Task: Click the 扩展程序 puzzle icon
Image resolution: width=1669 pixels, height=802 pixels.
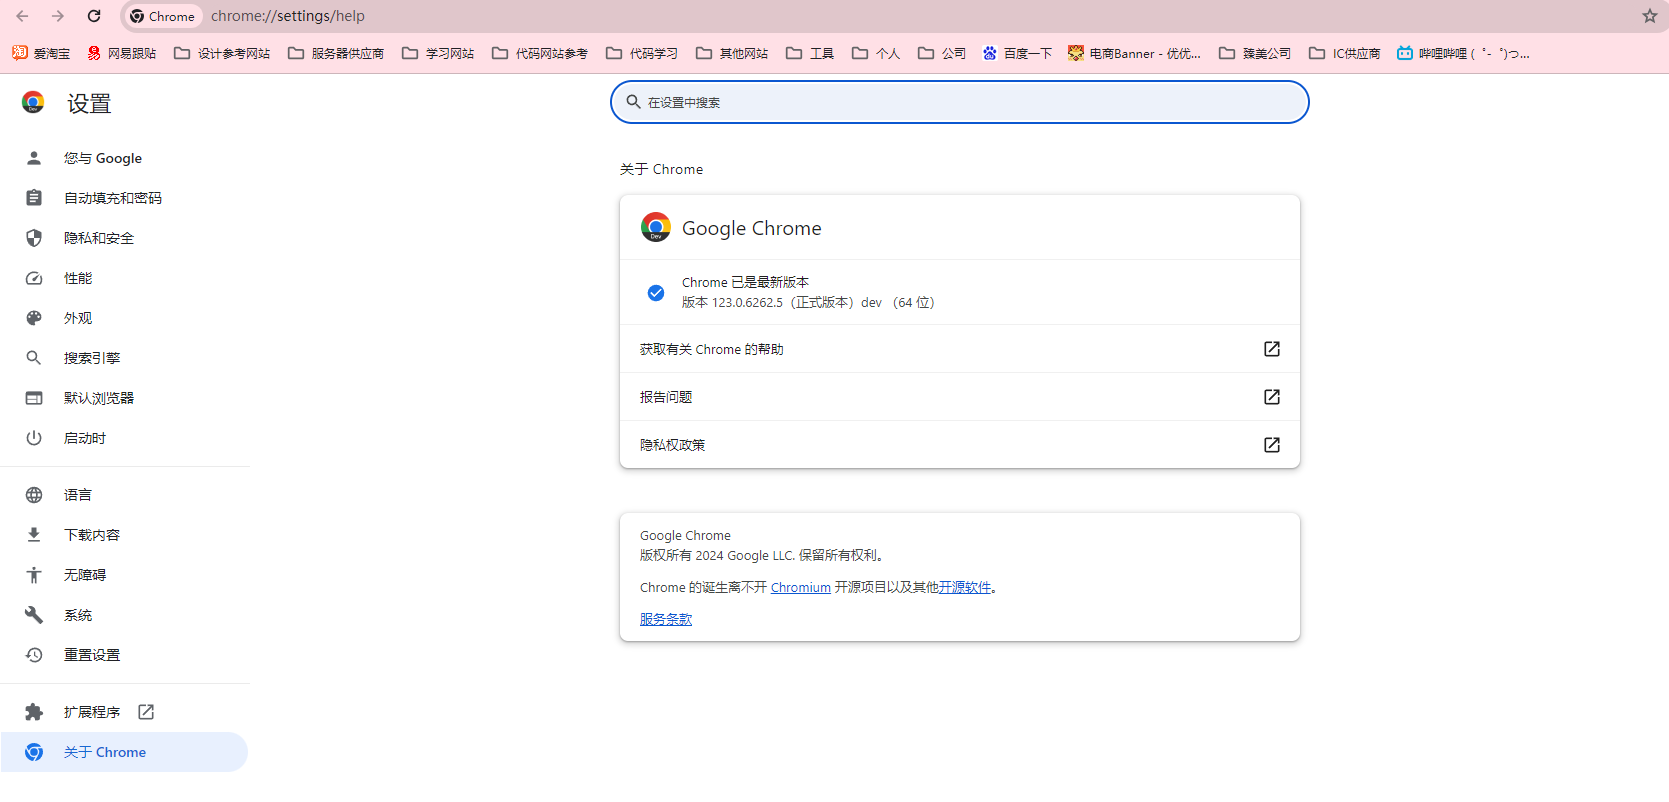Action: pyautogui.click(x=34, y=712)
